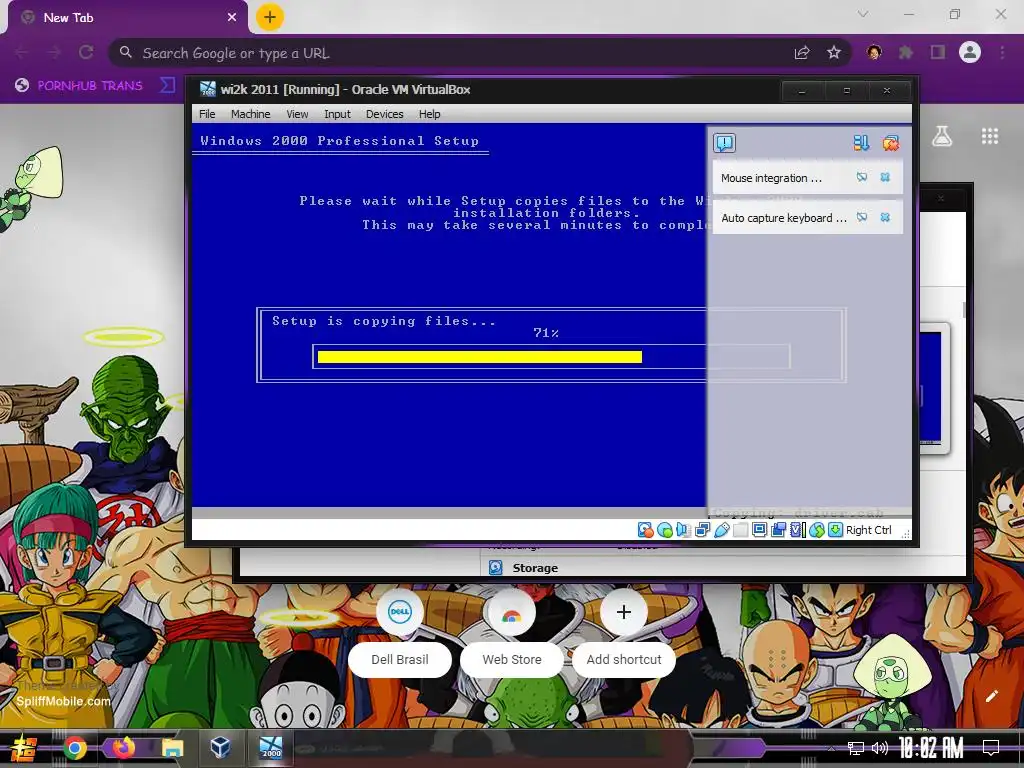Open the View menu in VirtualBox

(x=297, y=114)
